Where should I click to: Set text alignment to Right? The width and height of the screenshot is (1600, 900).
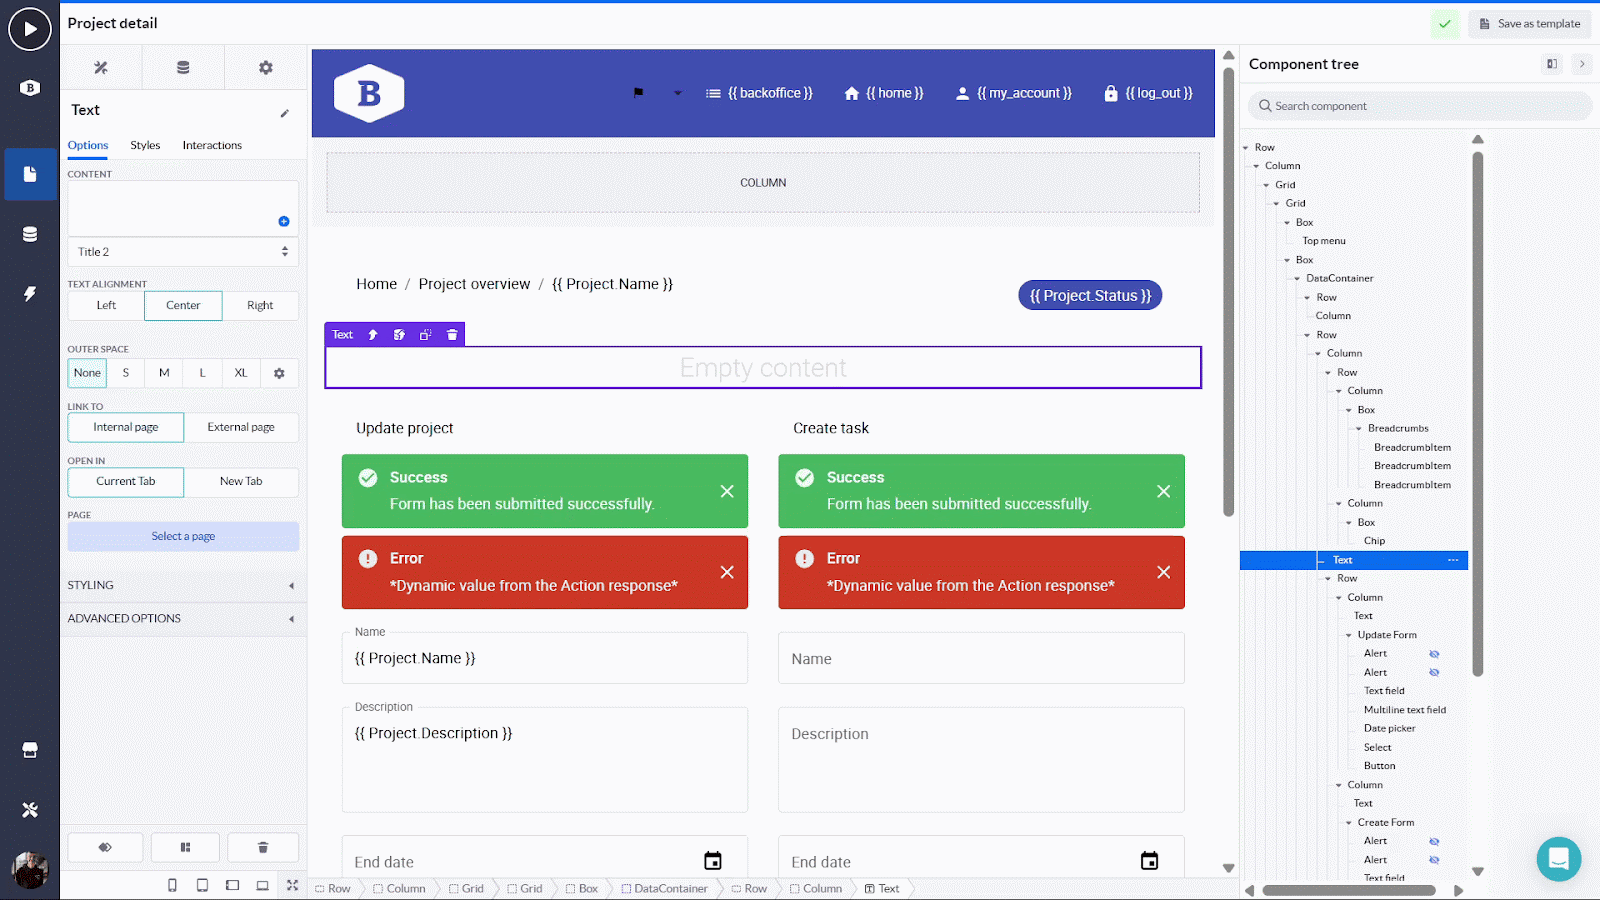pos(260,306)
